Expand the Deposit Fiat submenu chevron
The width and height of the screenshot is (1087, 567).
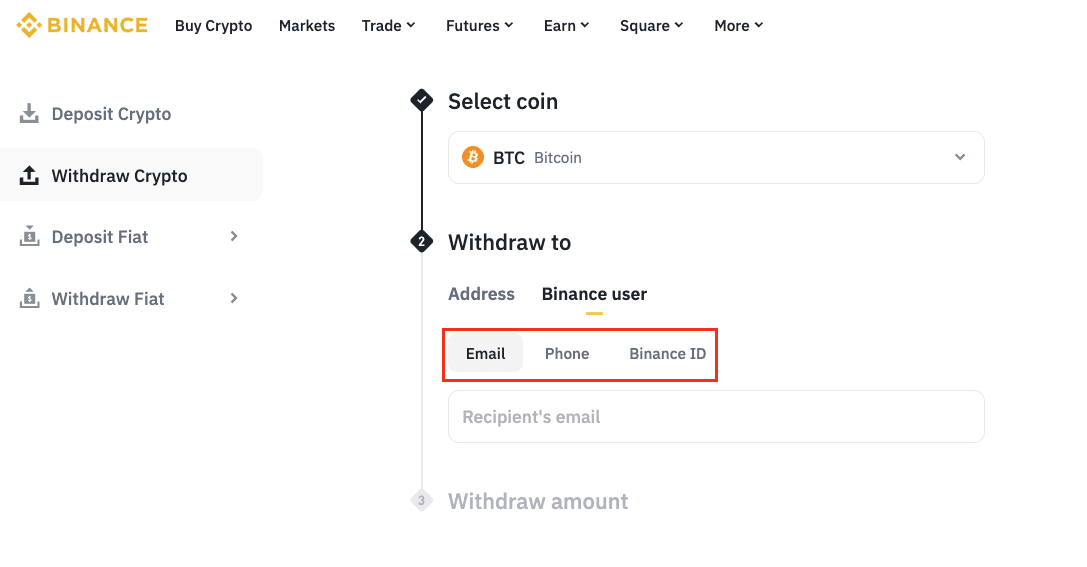(x=234, y=237)
